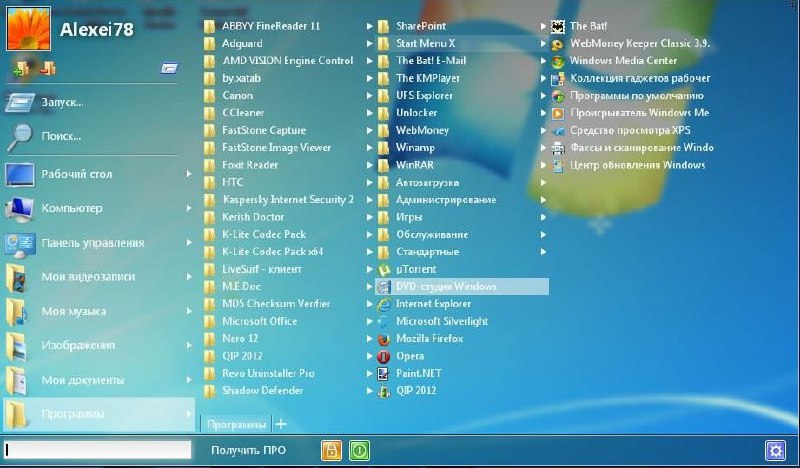Launch µTorrent from the programs list

pos(384,269)
